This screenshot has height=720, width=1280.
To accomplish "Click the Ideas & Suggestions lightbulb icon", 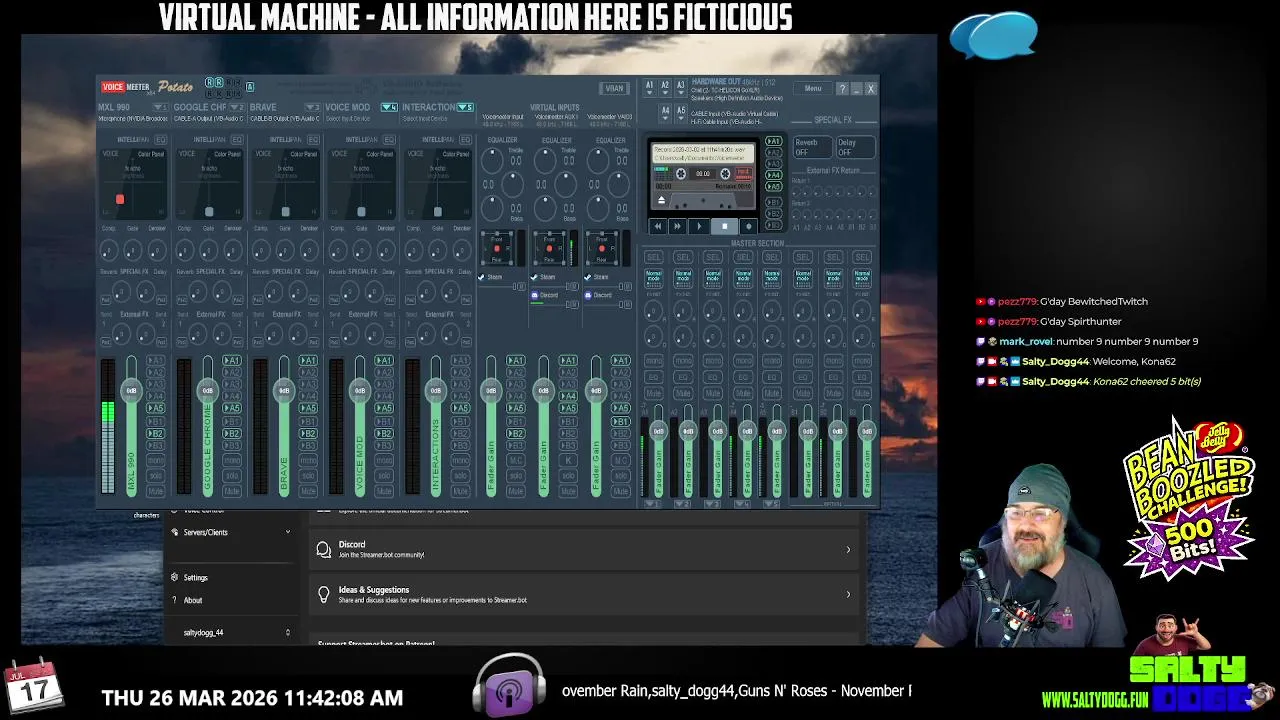I will click(323, 594).
